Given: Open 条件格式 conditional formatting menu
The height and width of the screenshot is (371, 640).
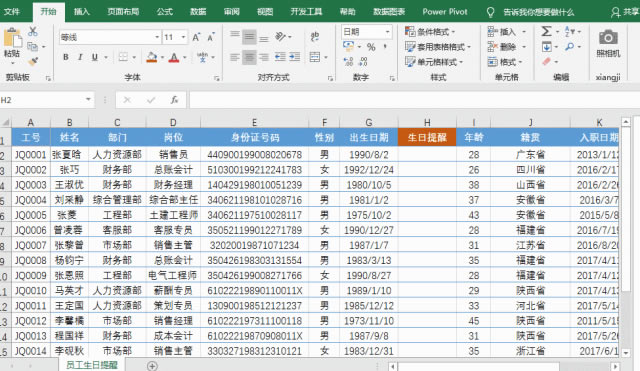Looking at the screenshot, I should click(x=431, y=31).
